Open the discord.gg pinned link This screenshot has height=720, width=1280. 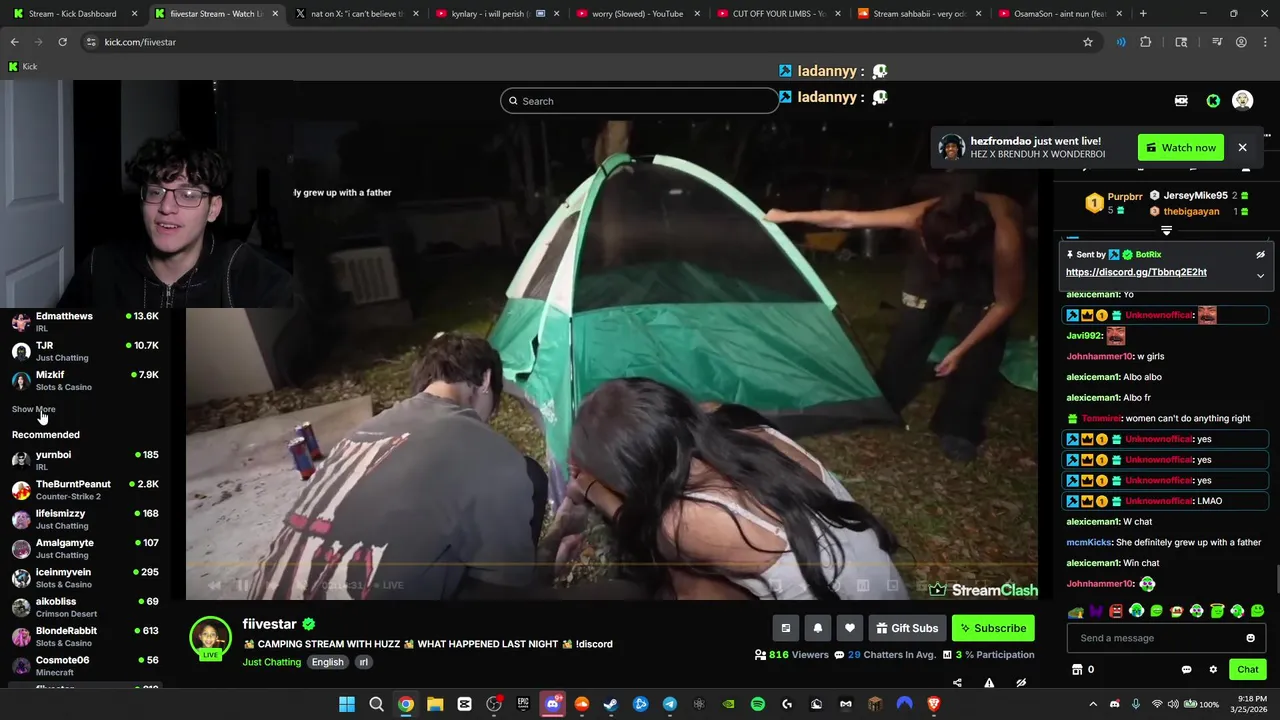coord(1136,272)
